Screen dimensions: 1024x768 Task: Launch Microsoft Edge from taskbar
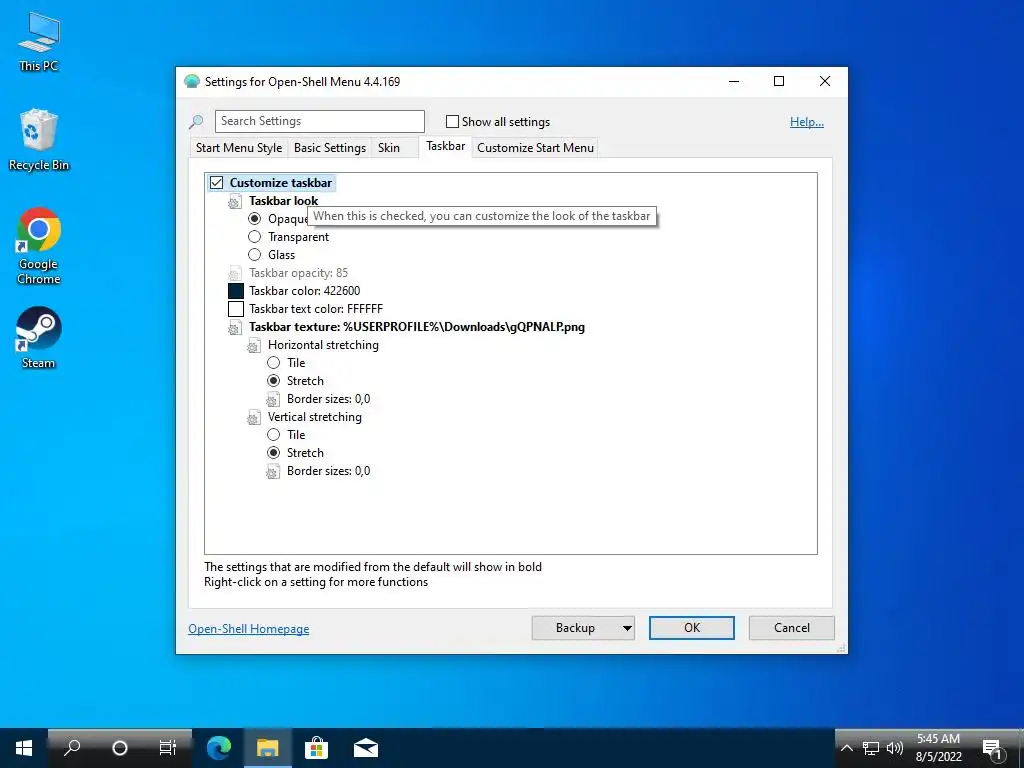219,748
